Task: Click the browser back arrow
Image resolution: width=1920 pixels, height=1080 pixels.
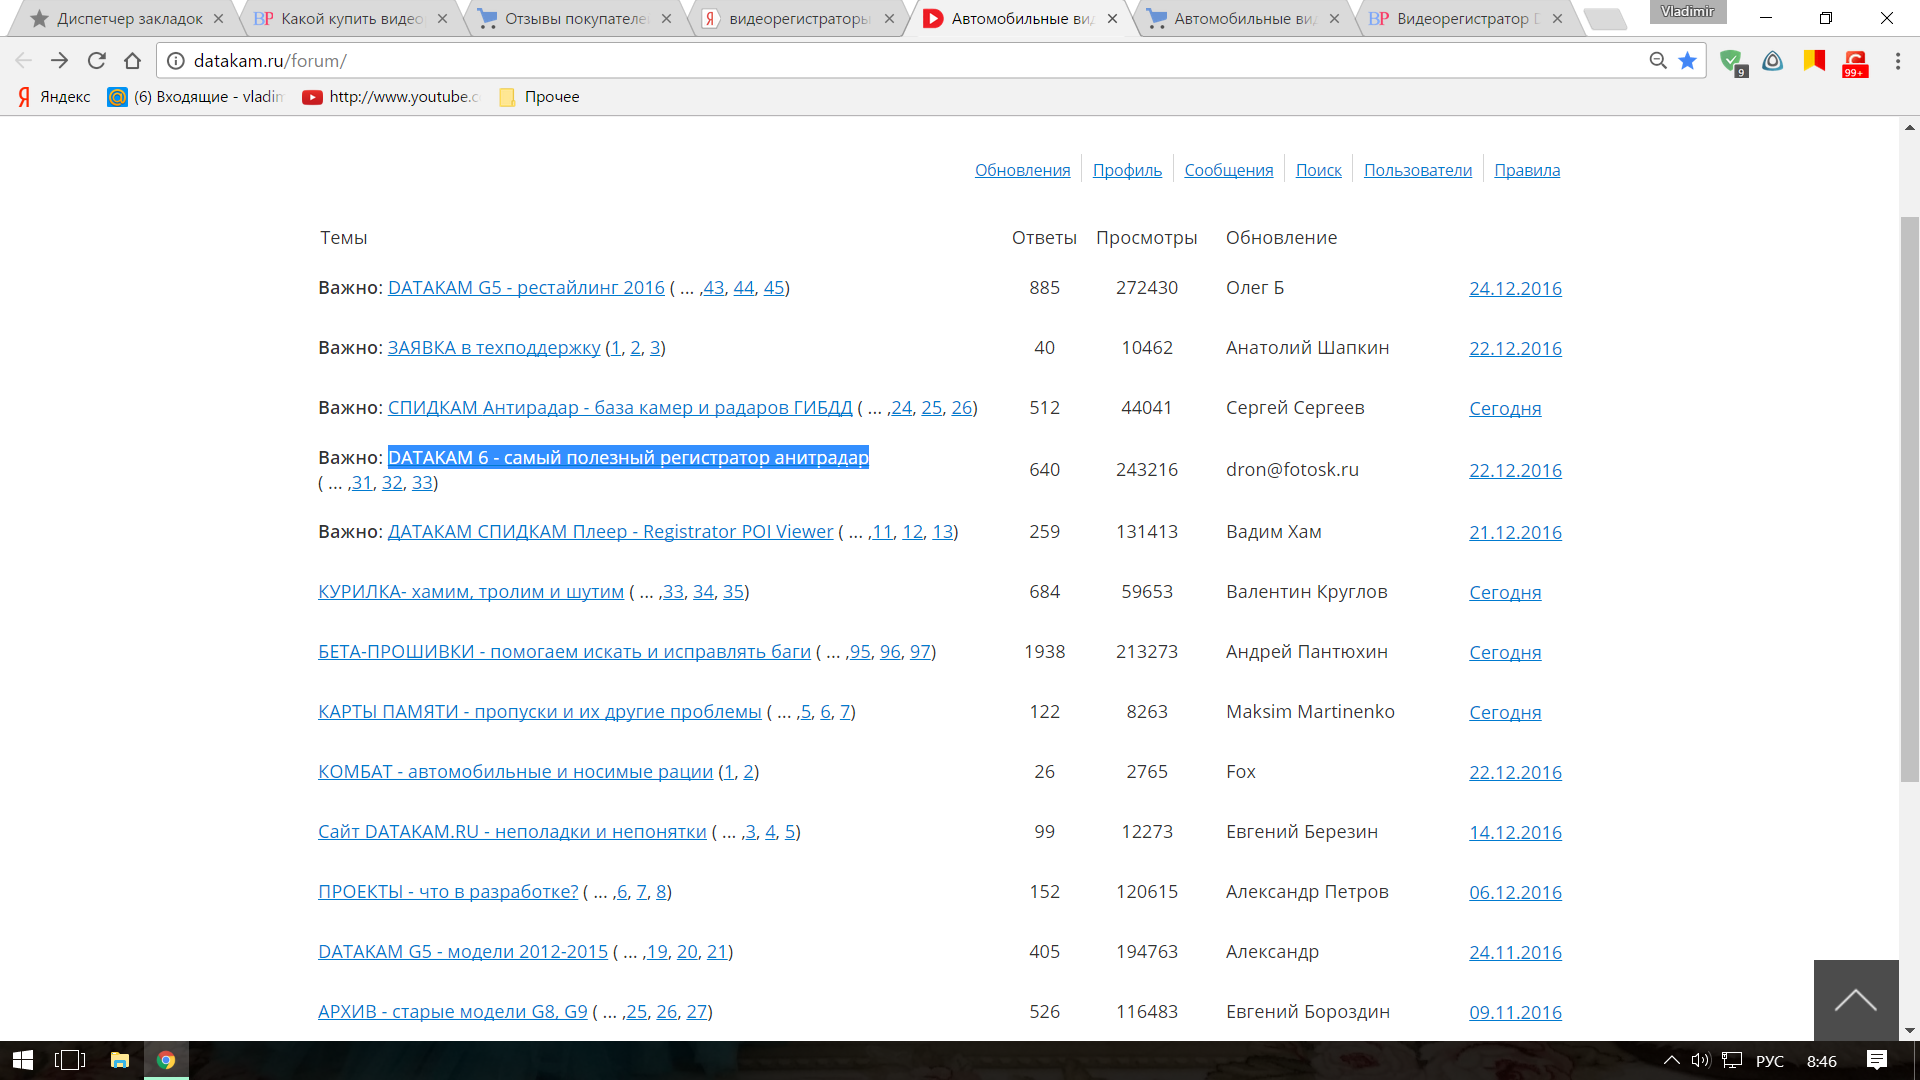Action: [24, 61]
